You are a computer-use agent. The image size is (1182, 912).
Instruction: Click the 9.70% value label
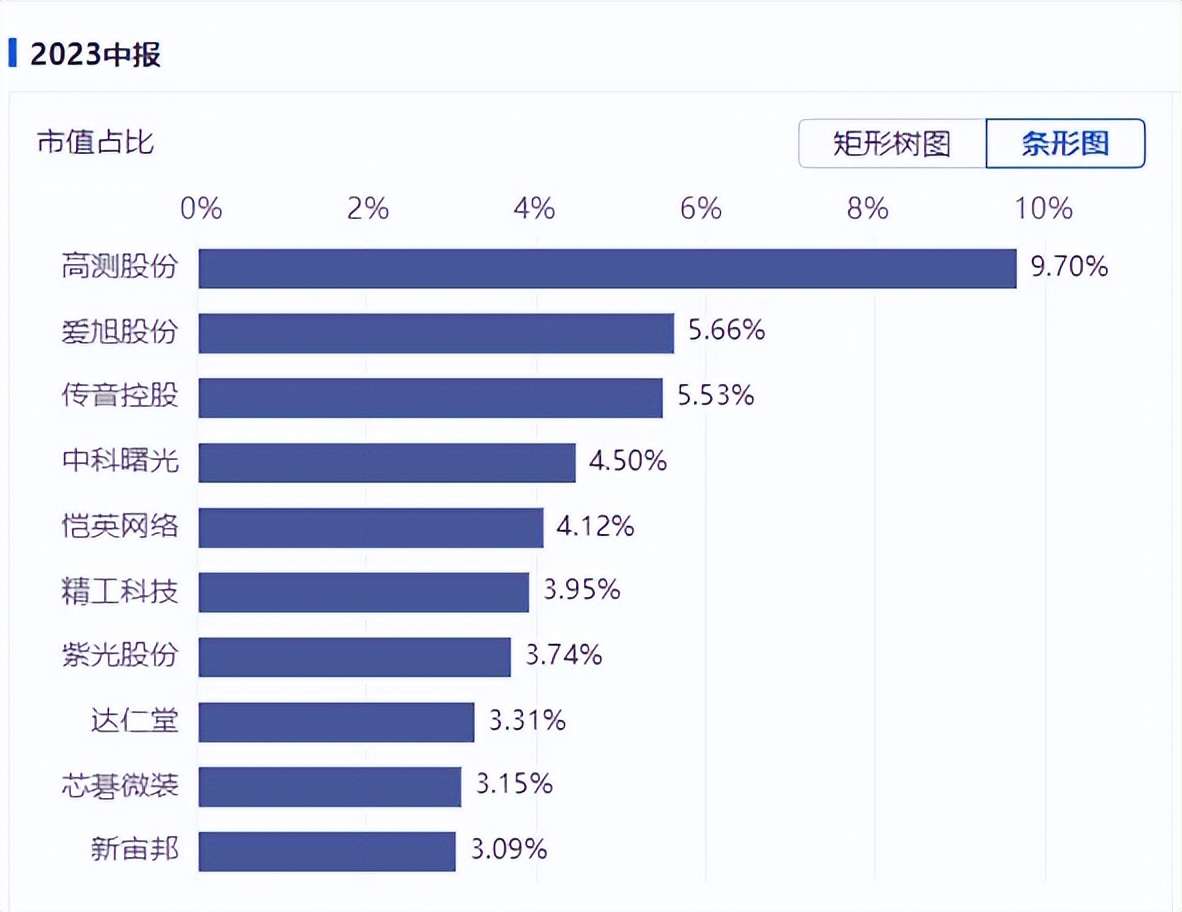[1069, 268]
